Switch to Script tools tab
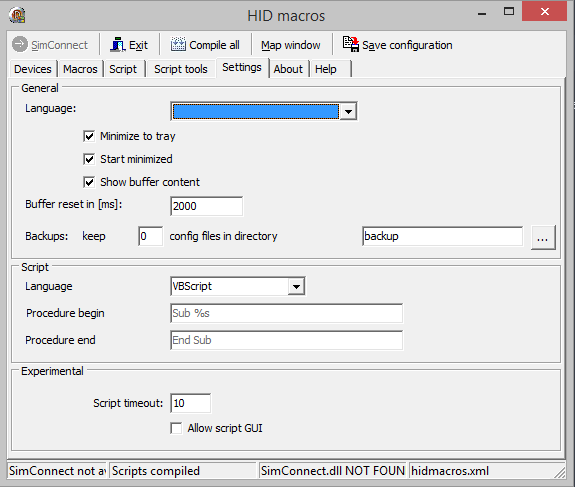575x487 pixels. pyautogui.click(x=181, y=69)
